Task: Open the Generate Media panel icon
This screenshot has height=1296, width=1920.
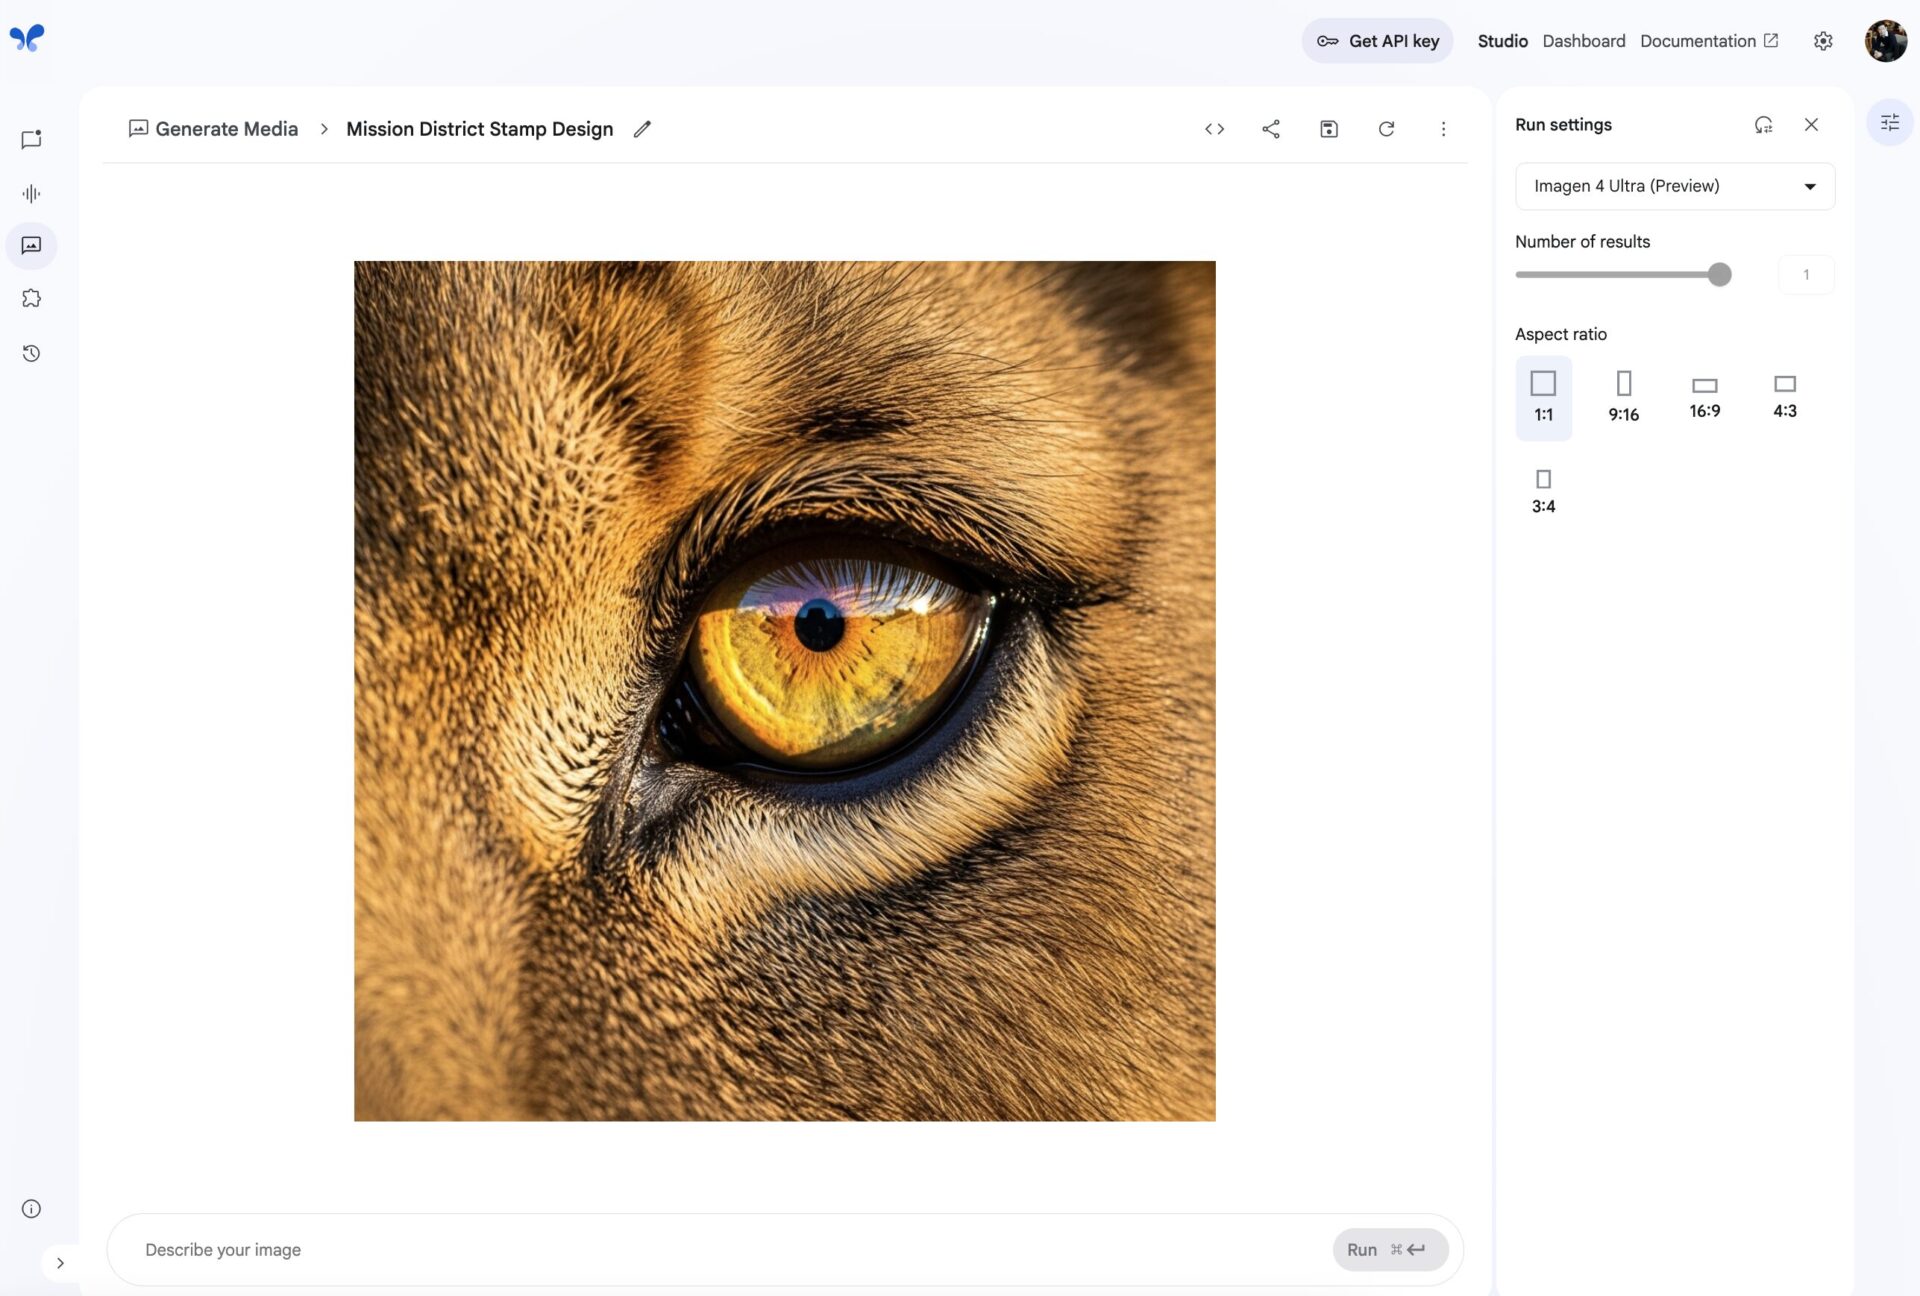Action: point(31,245)
